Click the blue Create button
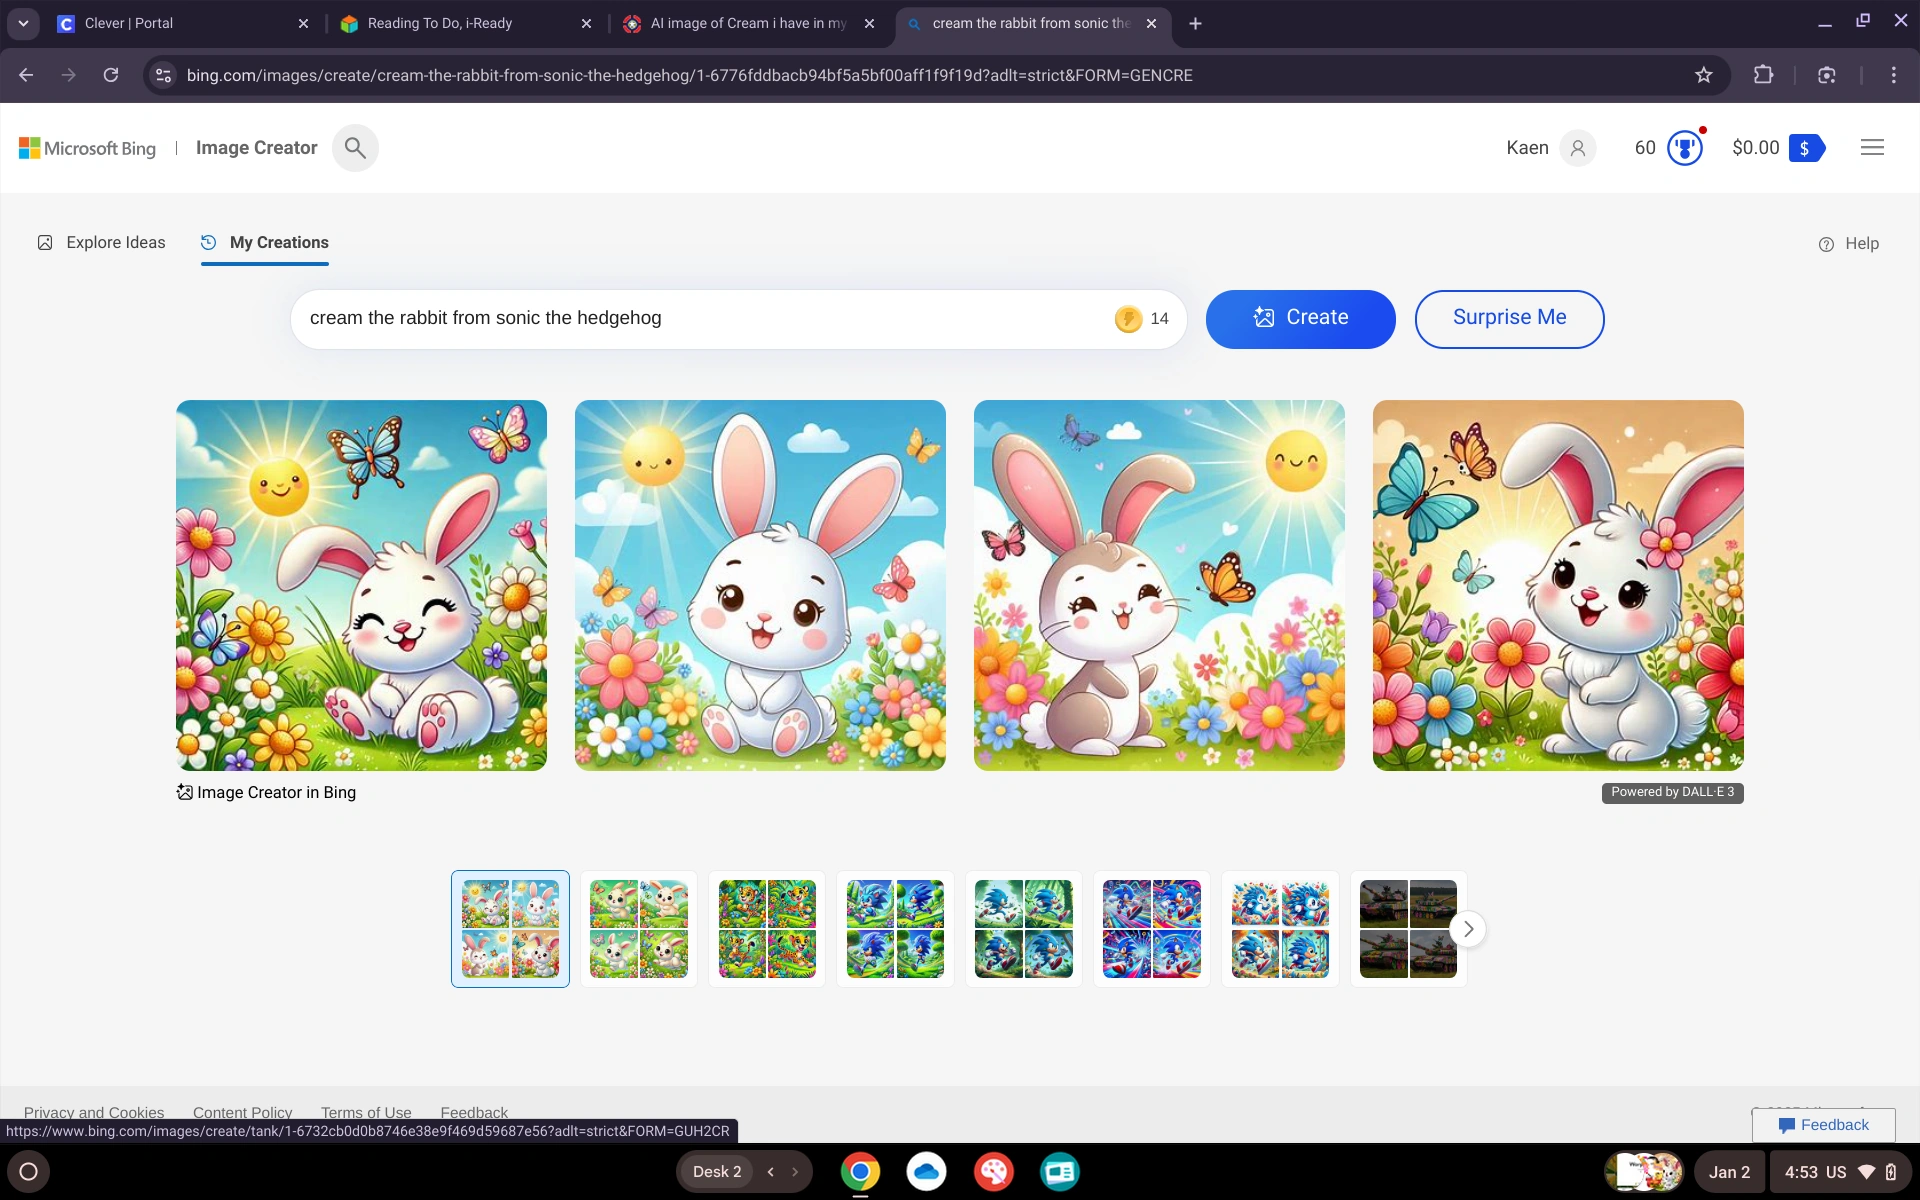 pyautogui.click(x=1300, y=319)
